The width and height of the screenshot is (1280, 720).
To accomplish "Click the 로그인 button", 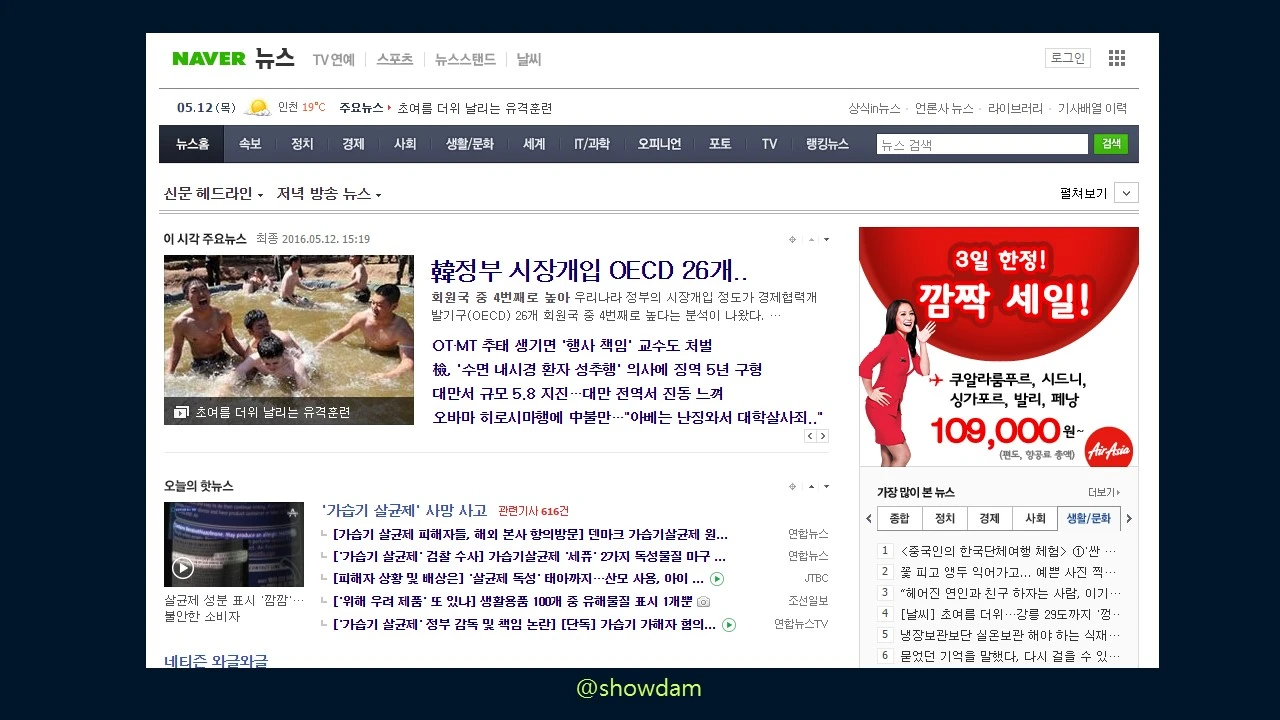I will 1067,57.
